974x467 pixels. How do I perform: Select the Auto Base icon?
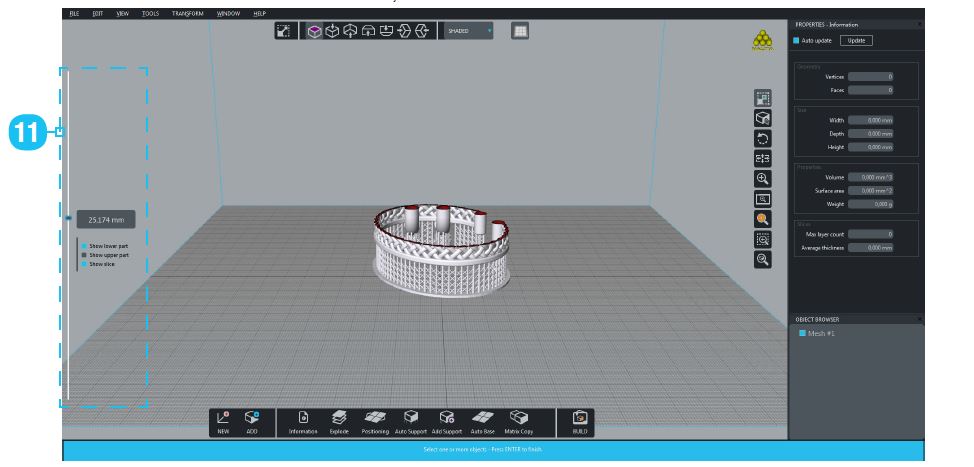click(x=482, y=421)
